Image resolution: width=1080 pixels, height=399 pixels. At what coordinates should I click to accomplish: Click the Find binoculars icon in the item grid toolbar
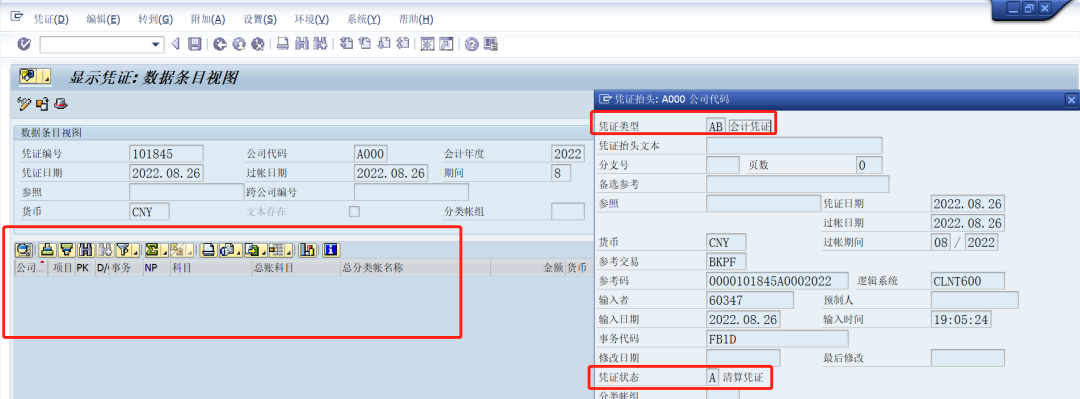[x=86, y=249]
